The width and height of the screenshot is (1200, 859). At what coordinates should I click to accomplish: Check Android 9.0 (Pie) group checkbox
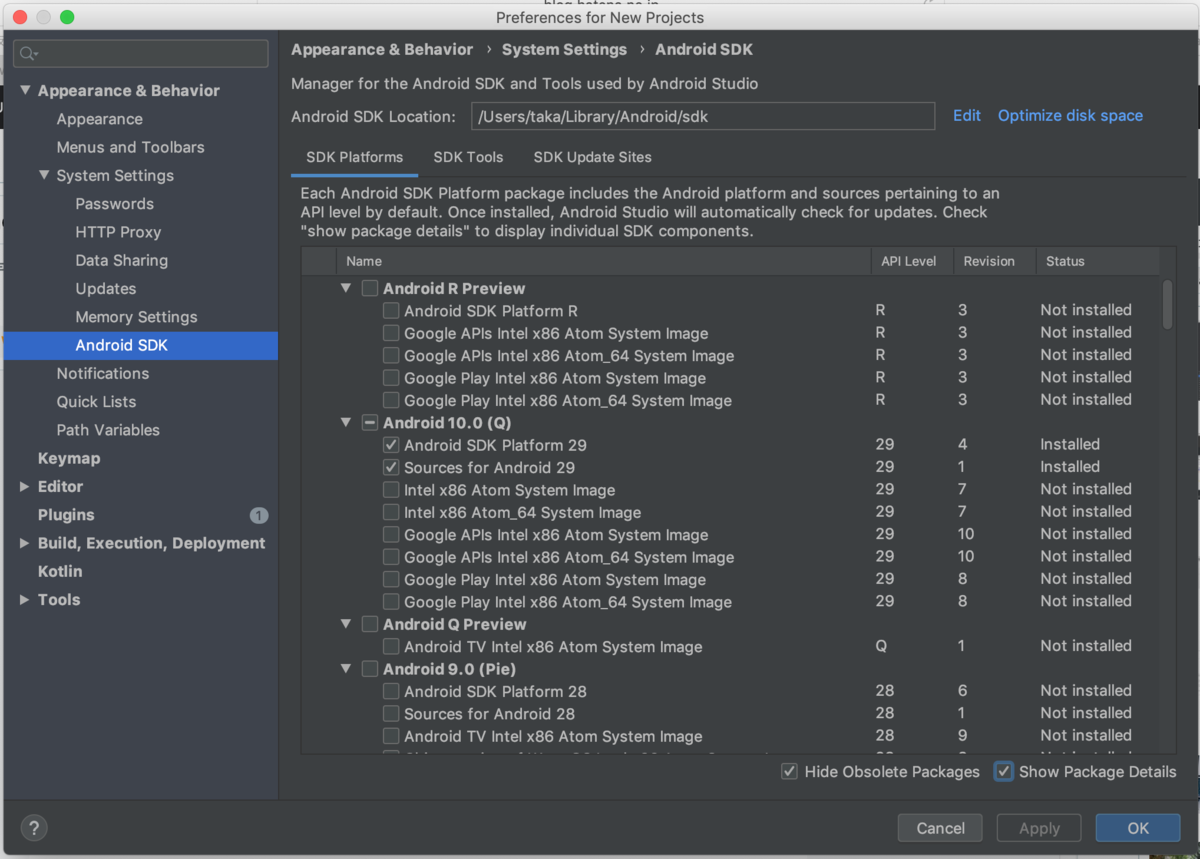[370, 669]
